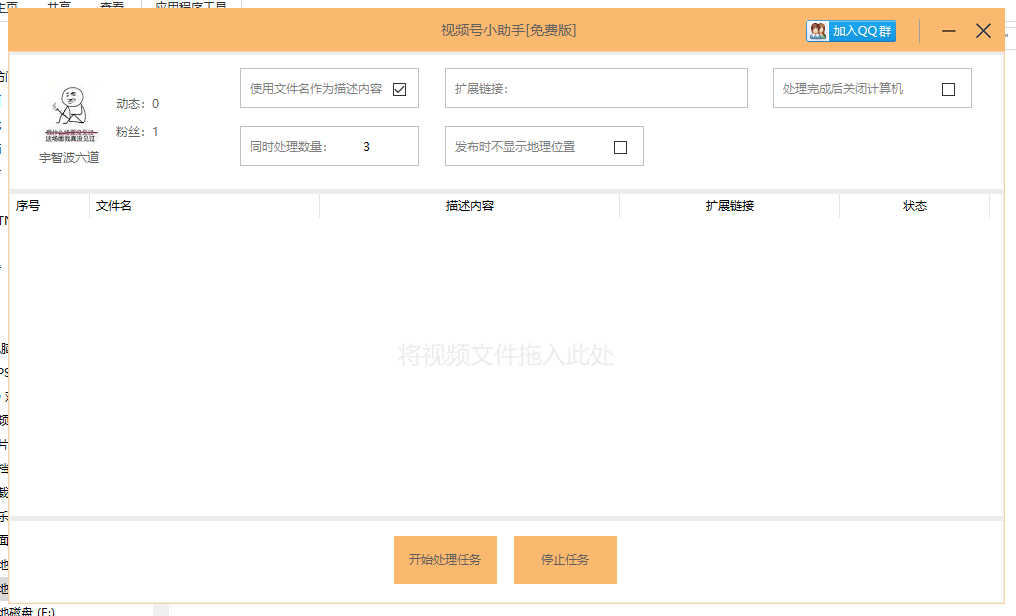Select the 文件名 column header

coord(204,206)
